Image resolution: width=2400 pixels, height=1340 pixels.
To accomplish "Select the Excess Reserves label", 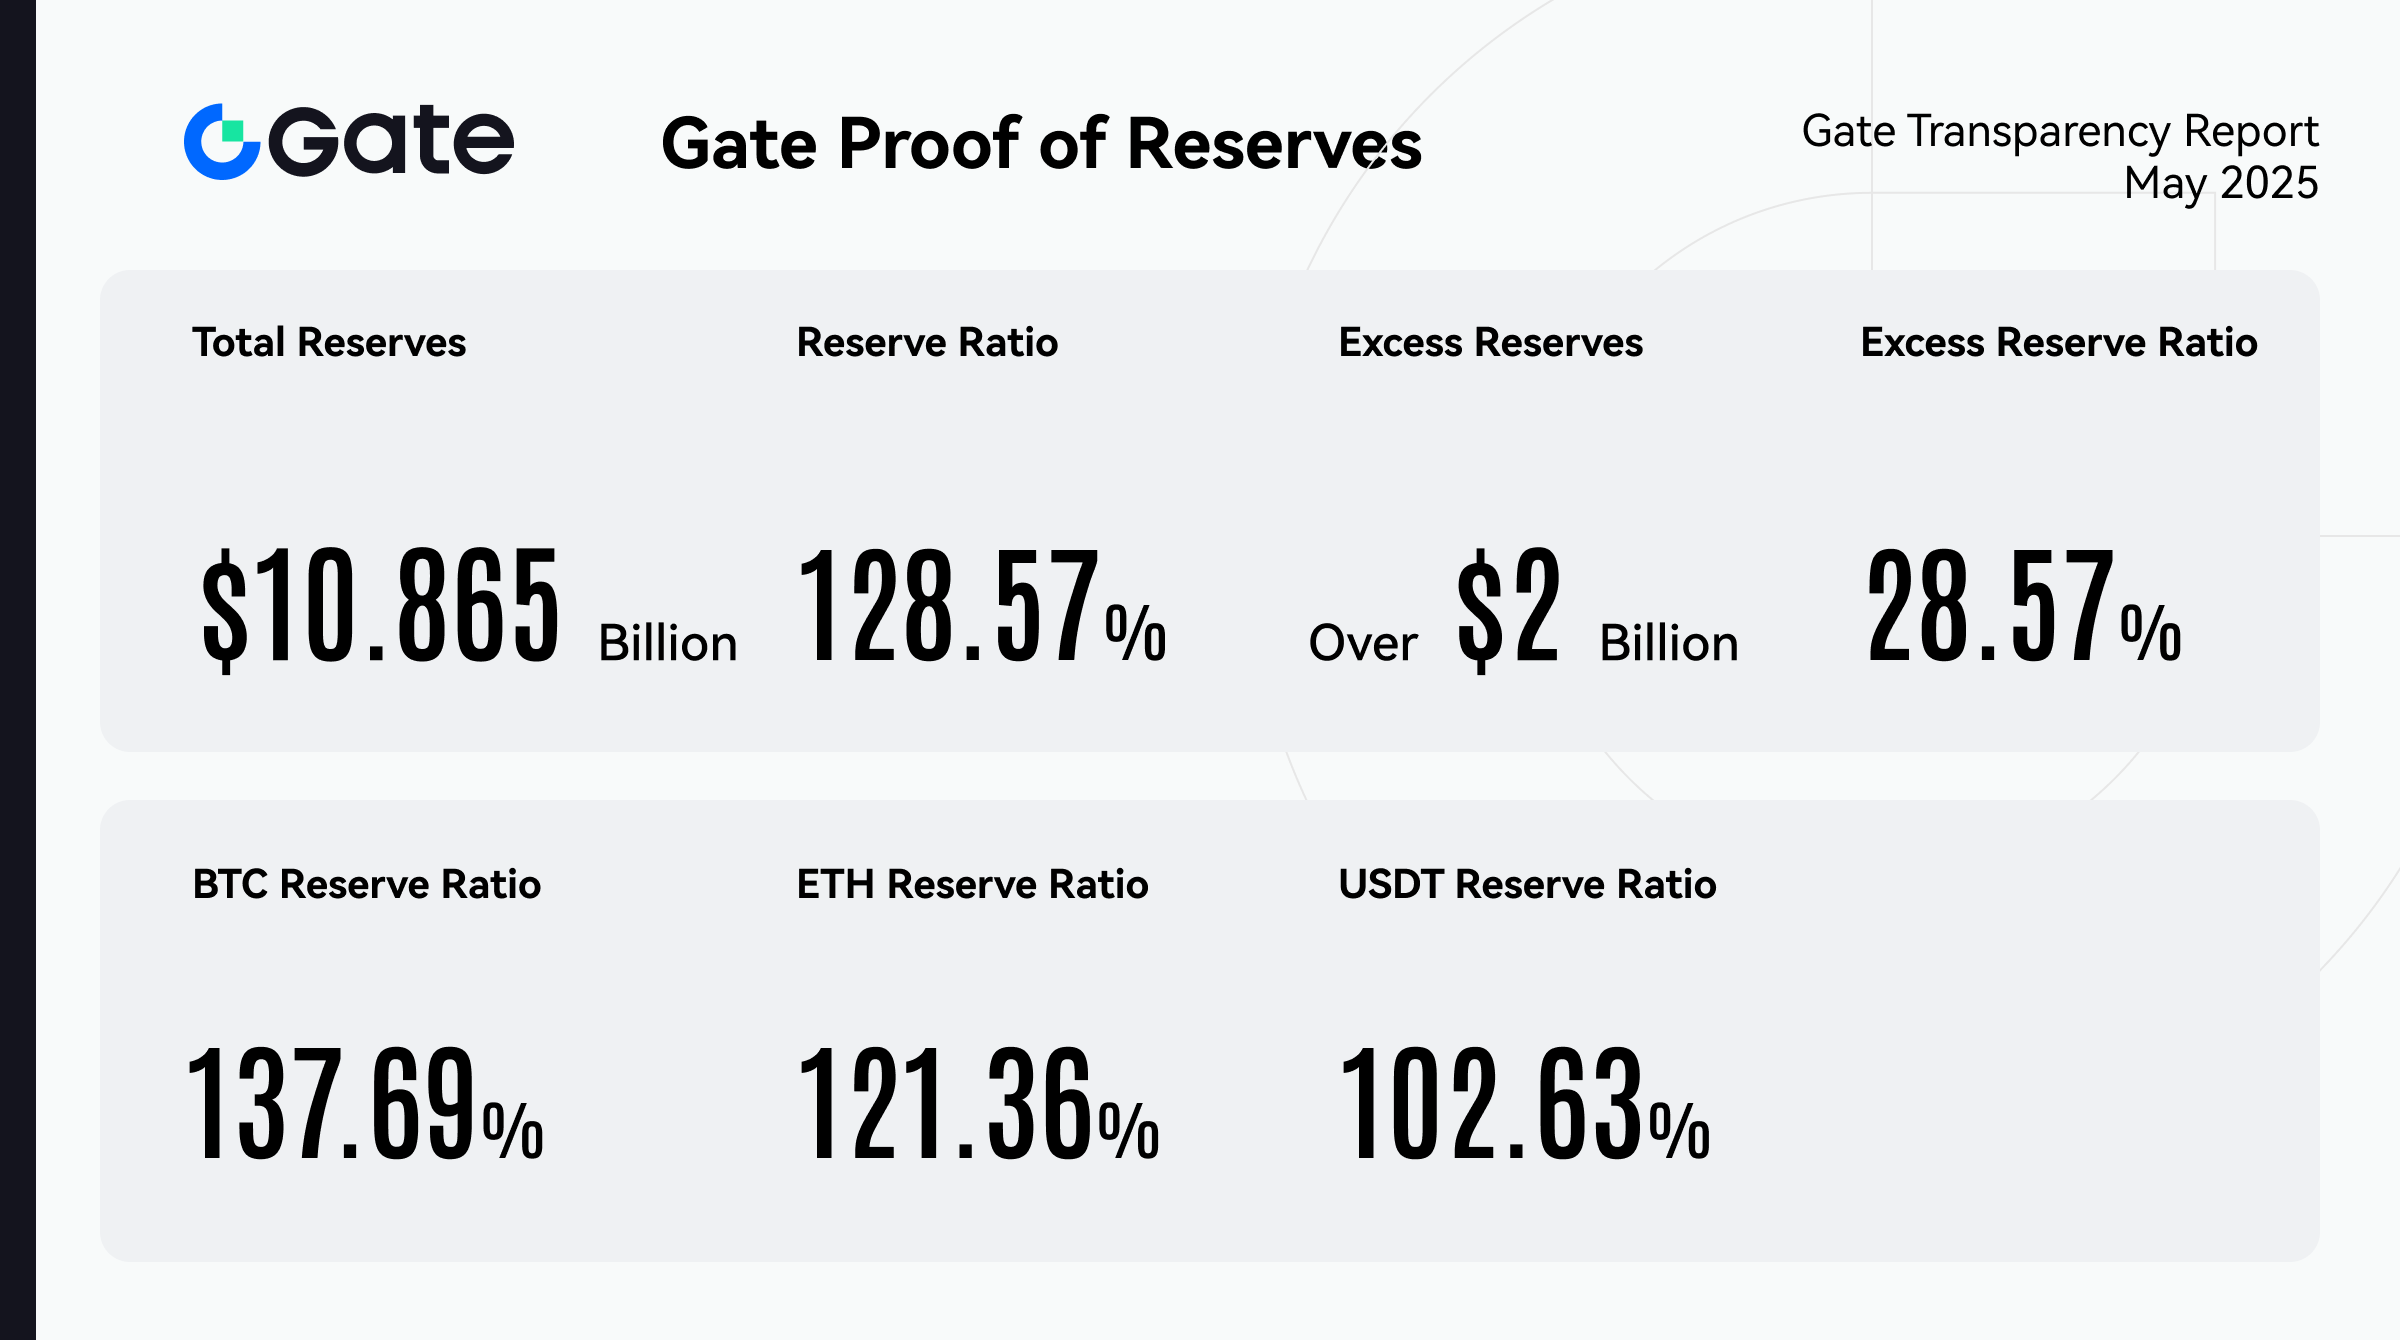I will (1490, 343).
